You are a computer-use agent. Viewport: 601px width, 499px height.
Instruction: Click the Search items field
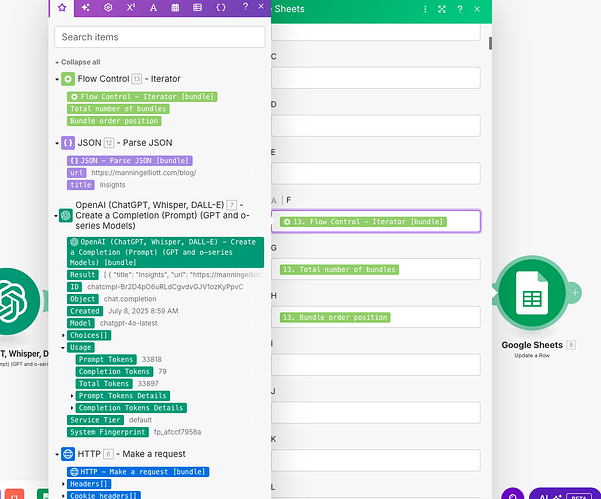(160, 37)
